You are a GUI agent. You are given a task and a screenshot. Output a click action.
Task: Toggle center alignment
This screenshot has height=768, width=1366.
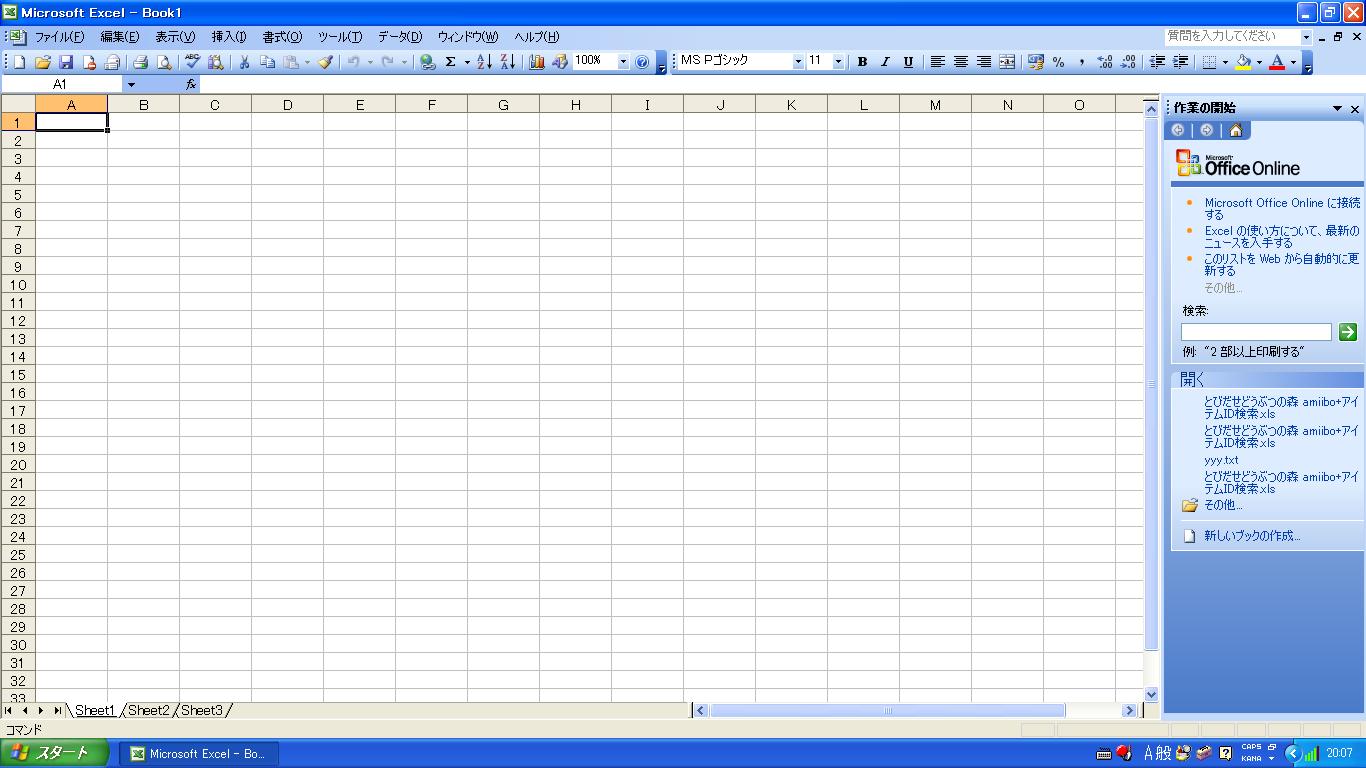click(960, 62)
